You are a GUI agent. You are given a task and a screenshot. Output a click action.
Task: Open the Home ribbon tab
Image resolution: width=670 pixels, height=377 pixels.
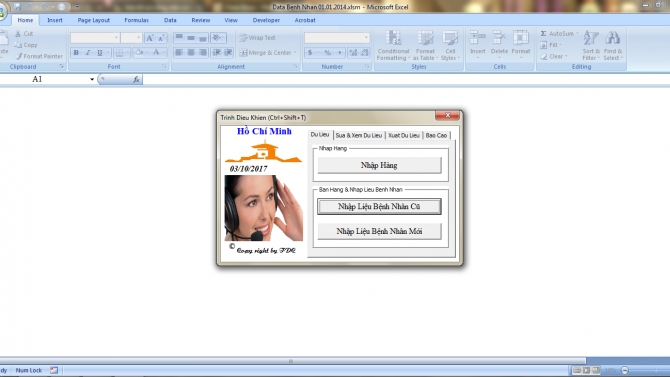click(25, 20)
